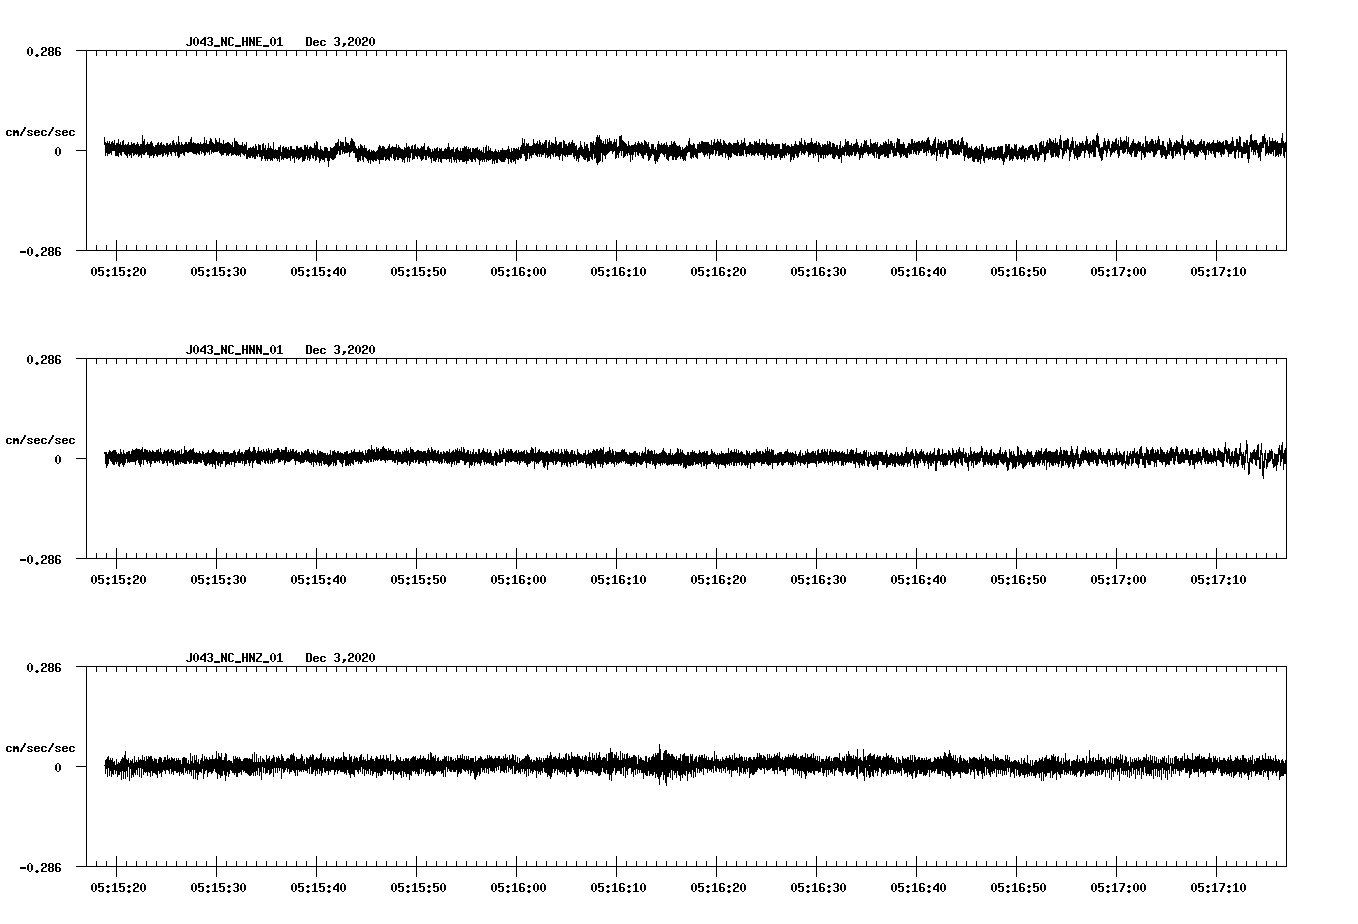Select the J043_NC_HNN_01 trace title
Screen dimensions: 1358x924
[x=233, y=347]
